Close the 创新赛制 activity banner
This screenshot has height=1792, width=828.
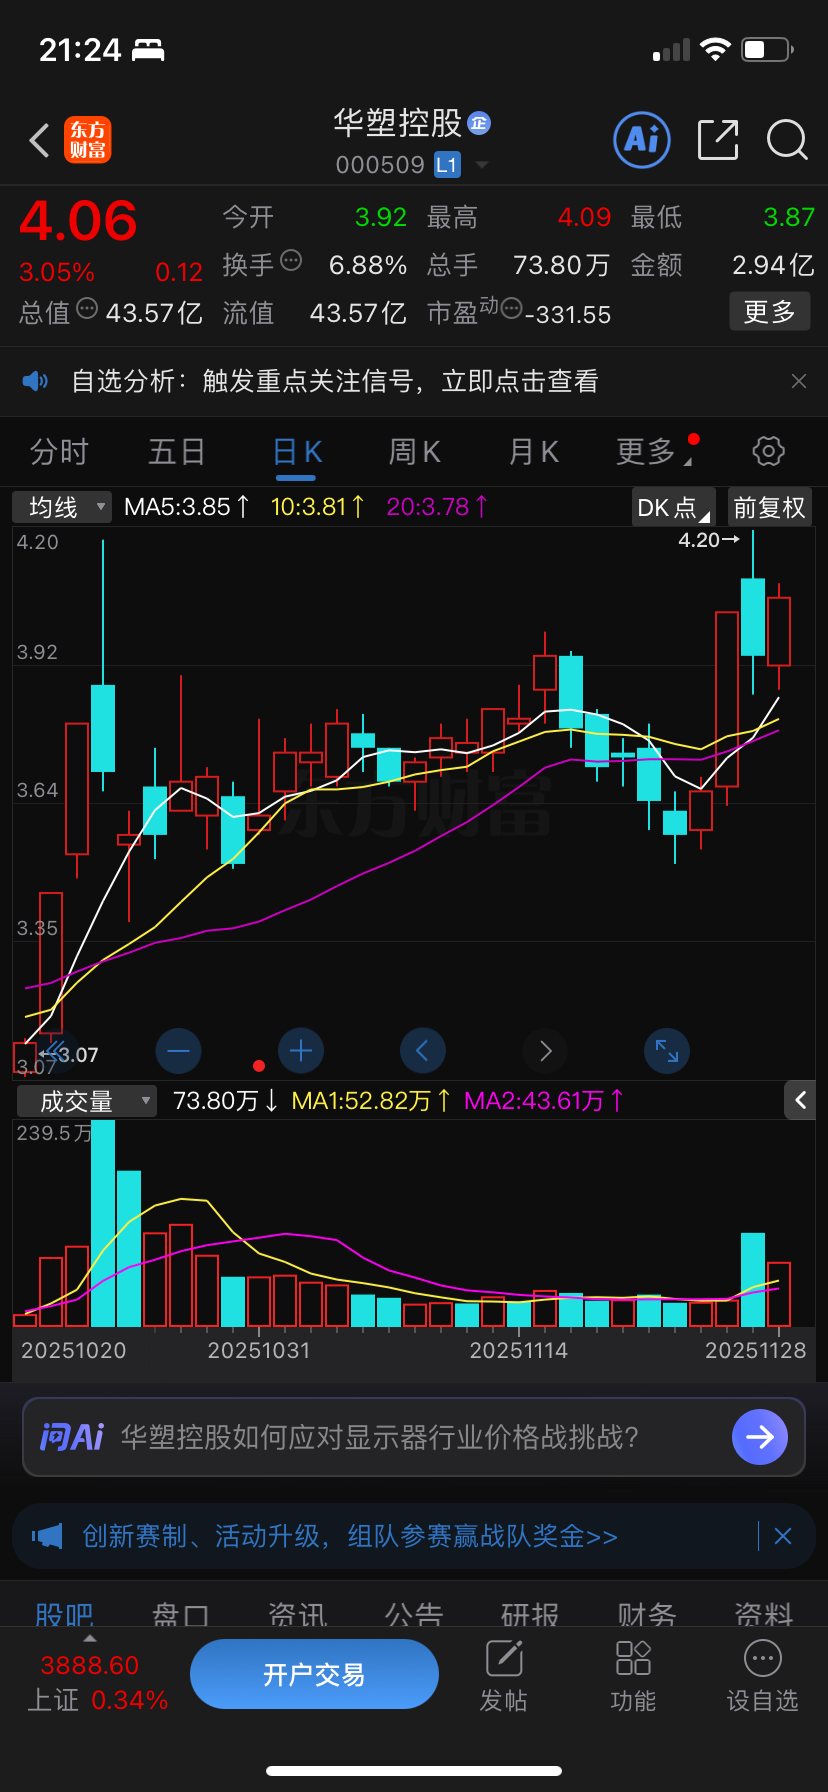783,1536
